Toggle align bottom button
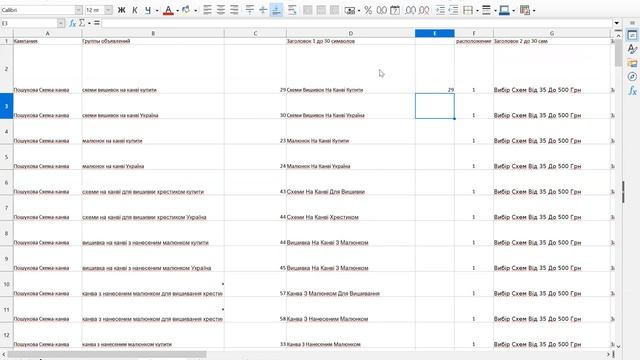This screenshot has height=360, width=640. [x=276, y=10]
